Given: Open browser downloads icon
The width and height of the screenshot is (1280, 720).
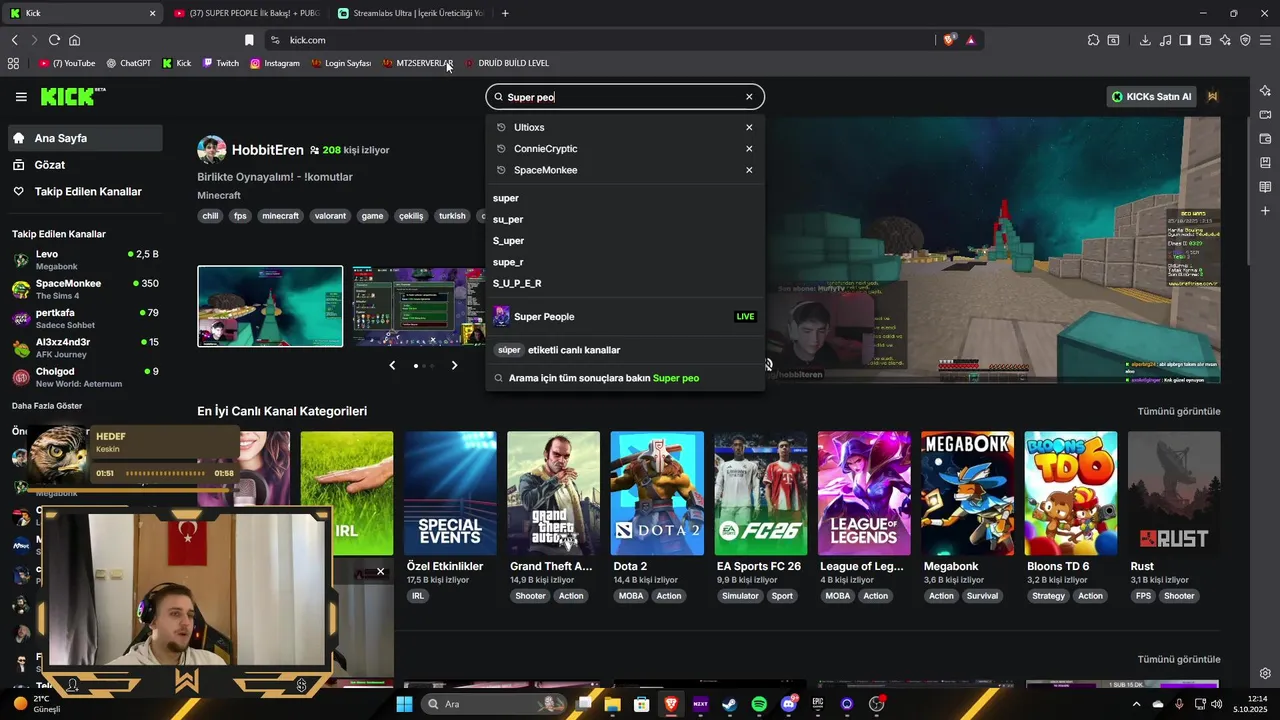Looking at the screenshot, I should [x=1145, y=40].
